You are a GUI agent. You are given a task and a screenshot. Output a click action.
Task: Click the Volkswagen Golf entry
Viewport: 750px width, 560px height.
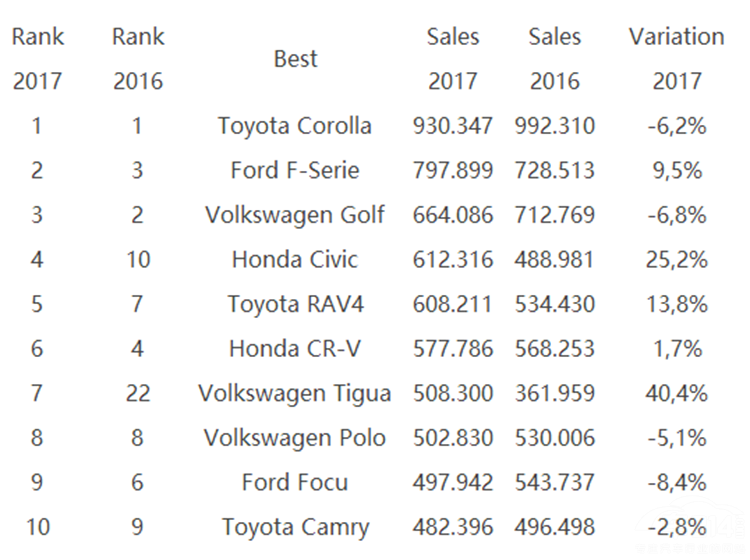[294, 215]
